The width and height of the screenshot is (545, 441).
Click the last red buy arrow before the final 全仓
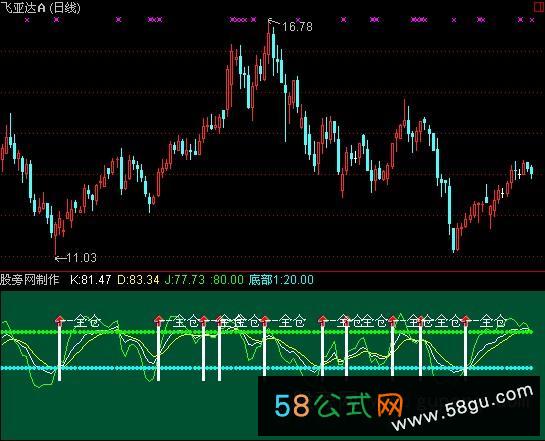click(465, 320)
